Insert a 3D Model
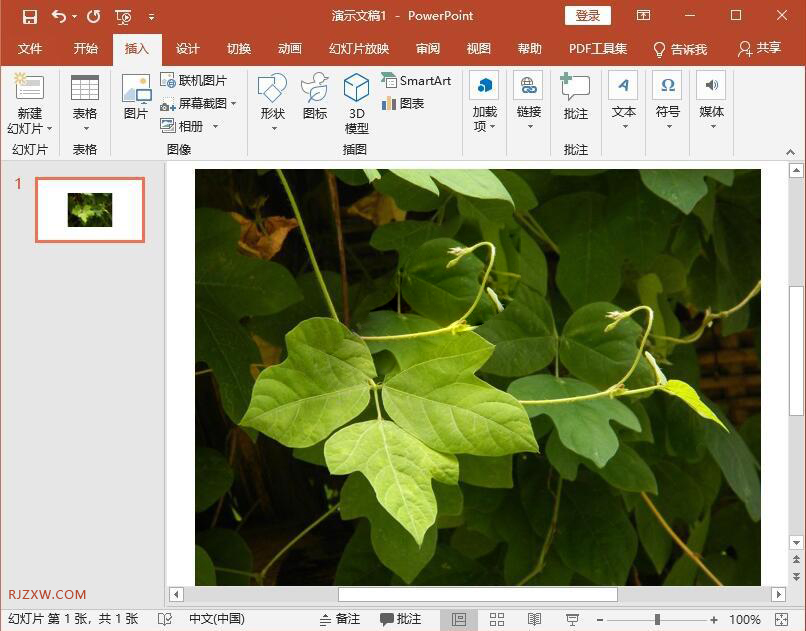The width and height of the screenshot is (806, 631). coord(355,103)
